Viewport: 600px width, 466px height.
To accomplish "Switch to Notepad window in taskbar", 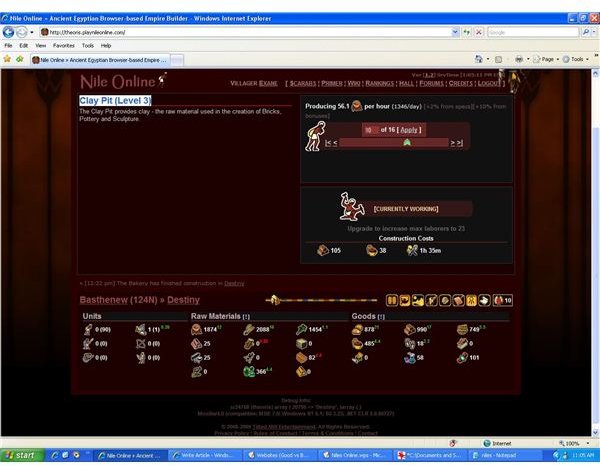I will 505,455.
